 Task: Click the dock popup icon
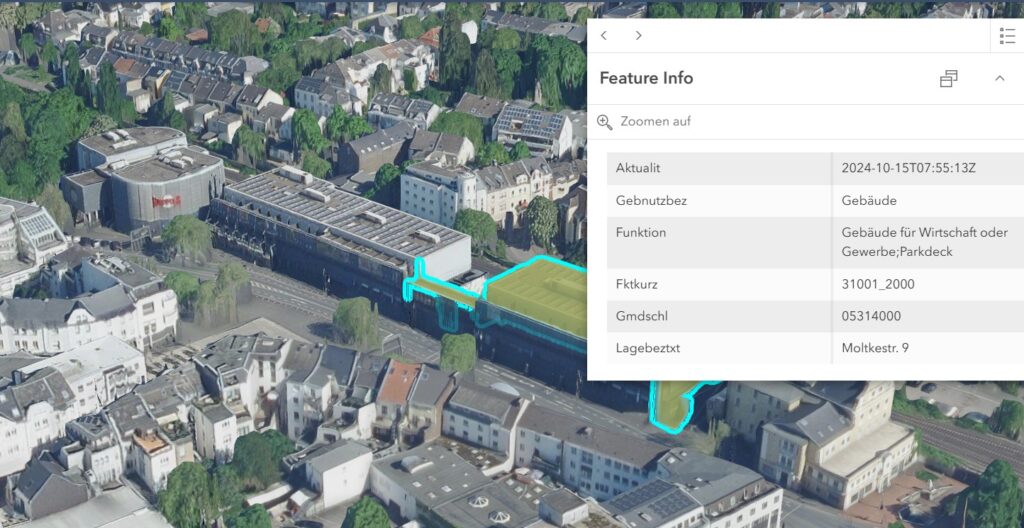(x=949, y=79)
